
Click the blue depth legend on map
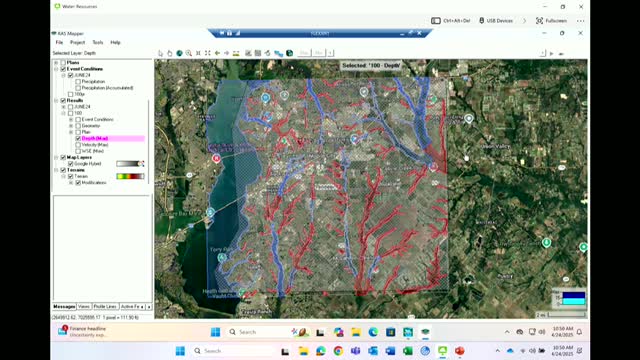click(x=569, y=298)
